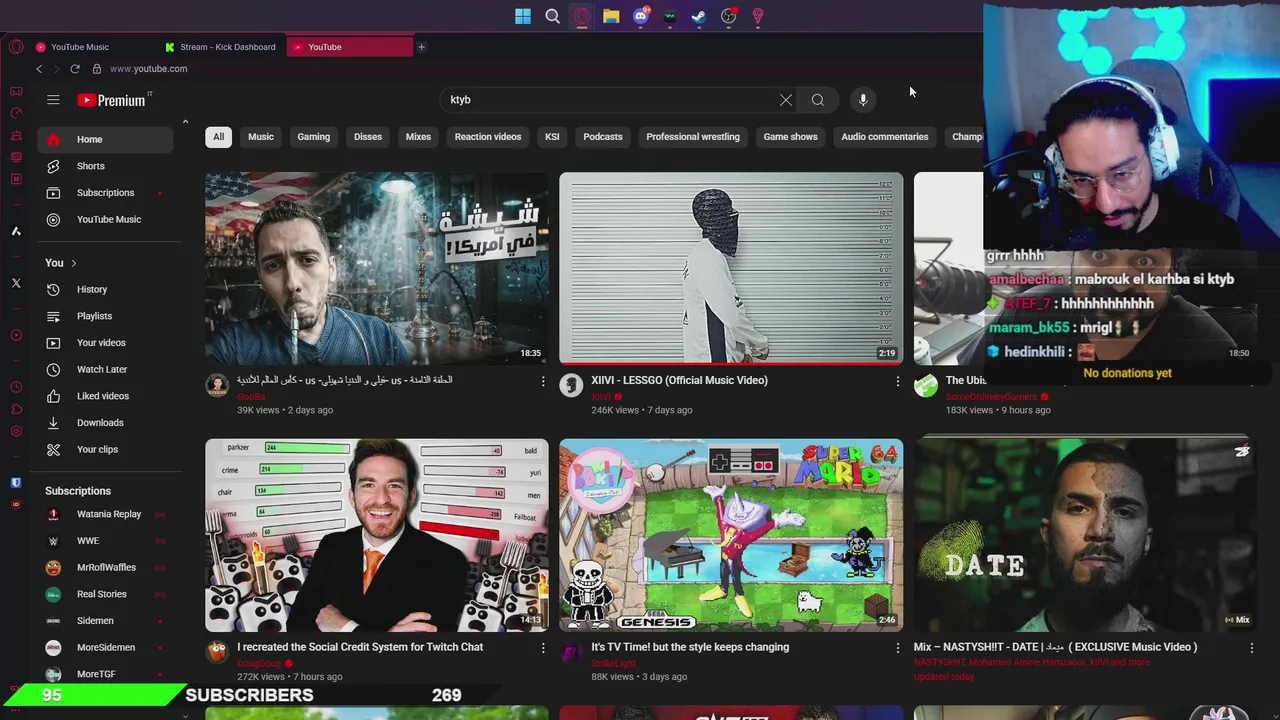Image resolution: width=1280 pixels, height=720 pixels.
Task: Open the YouTube hamburger guide menu
Action: point(53,100)
